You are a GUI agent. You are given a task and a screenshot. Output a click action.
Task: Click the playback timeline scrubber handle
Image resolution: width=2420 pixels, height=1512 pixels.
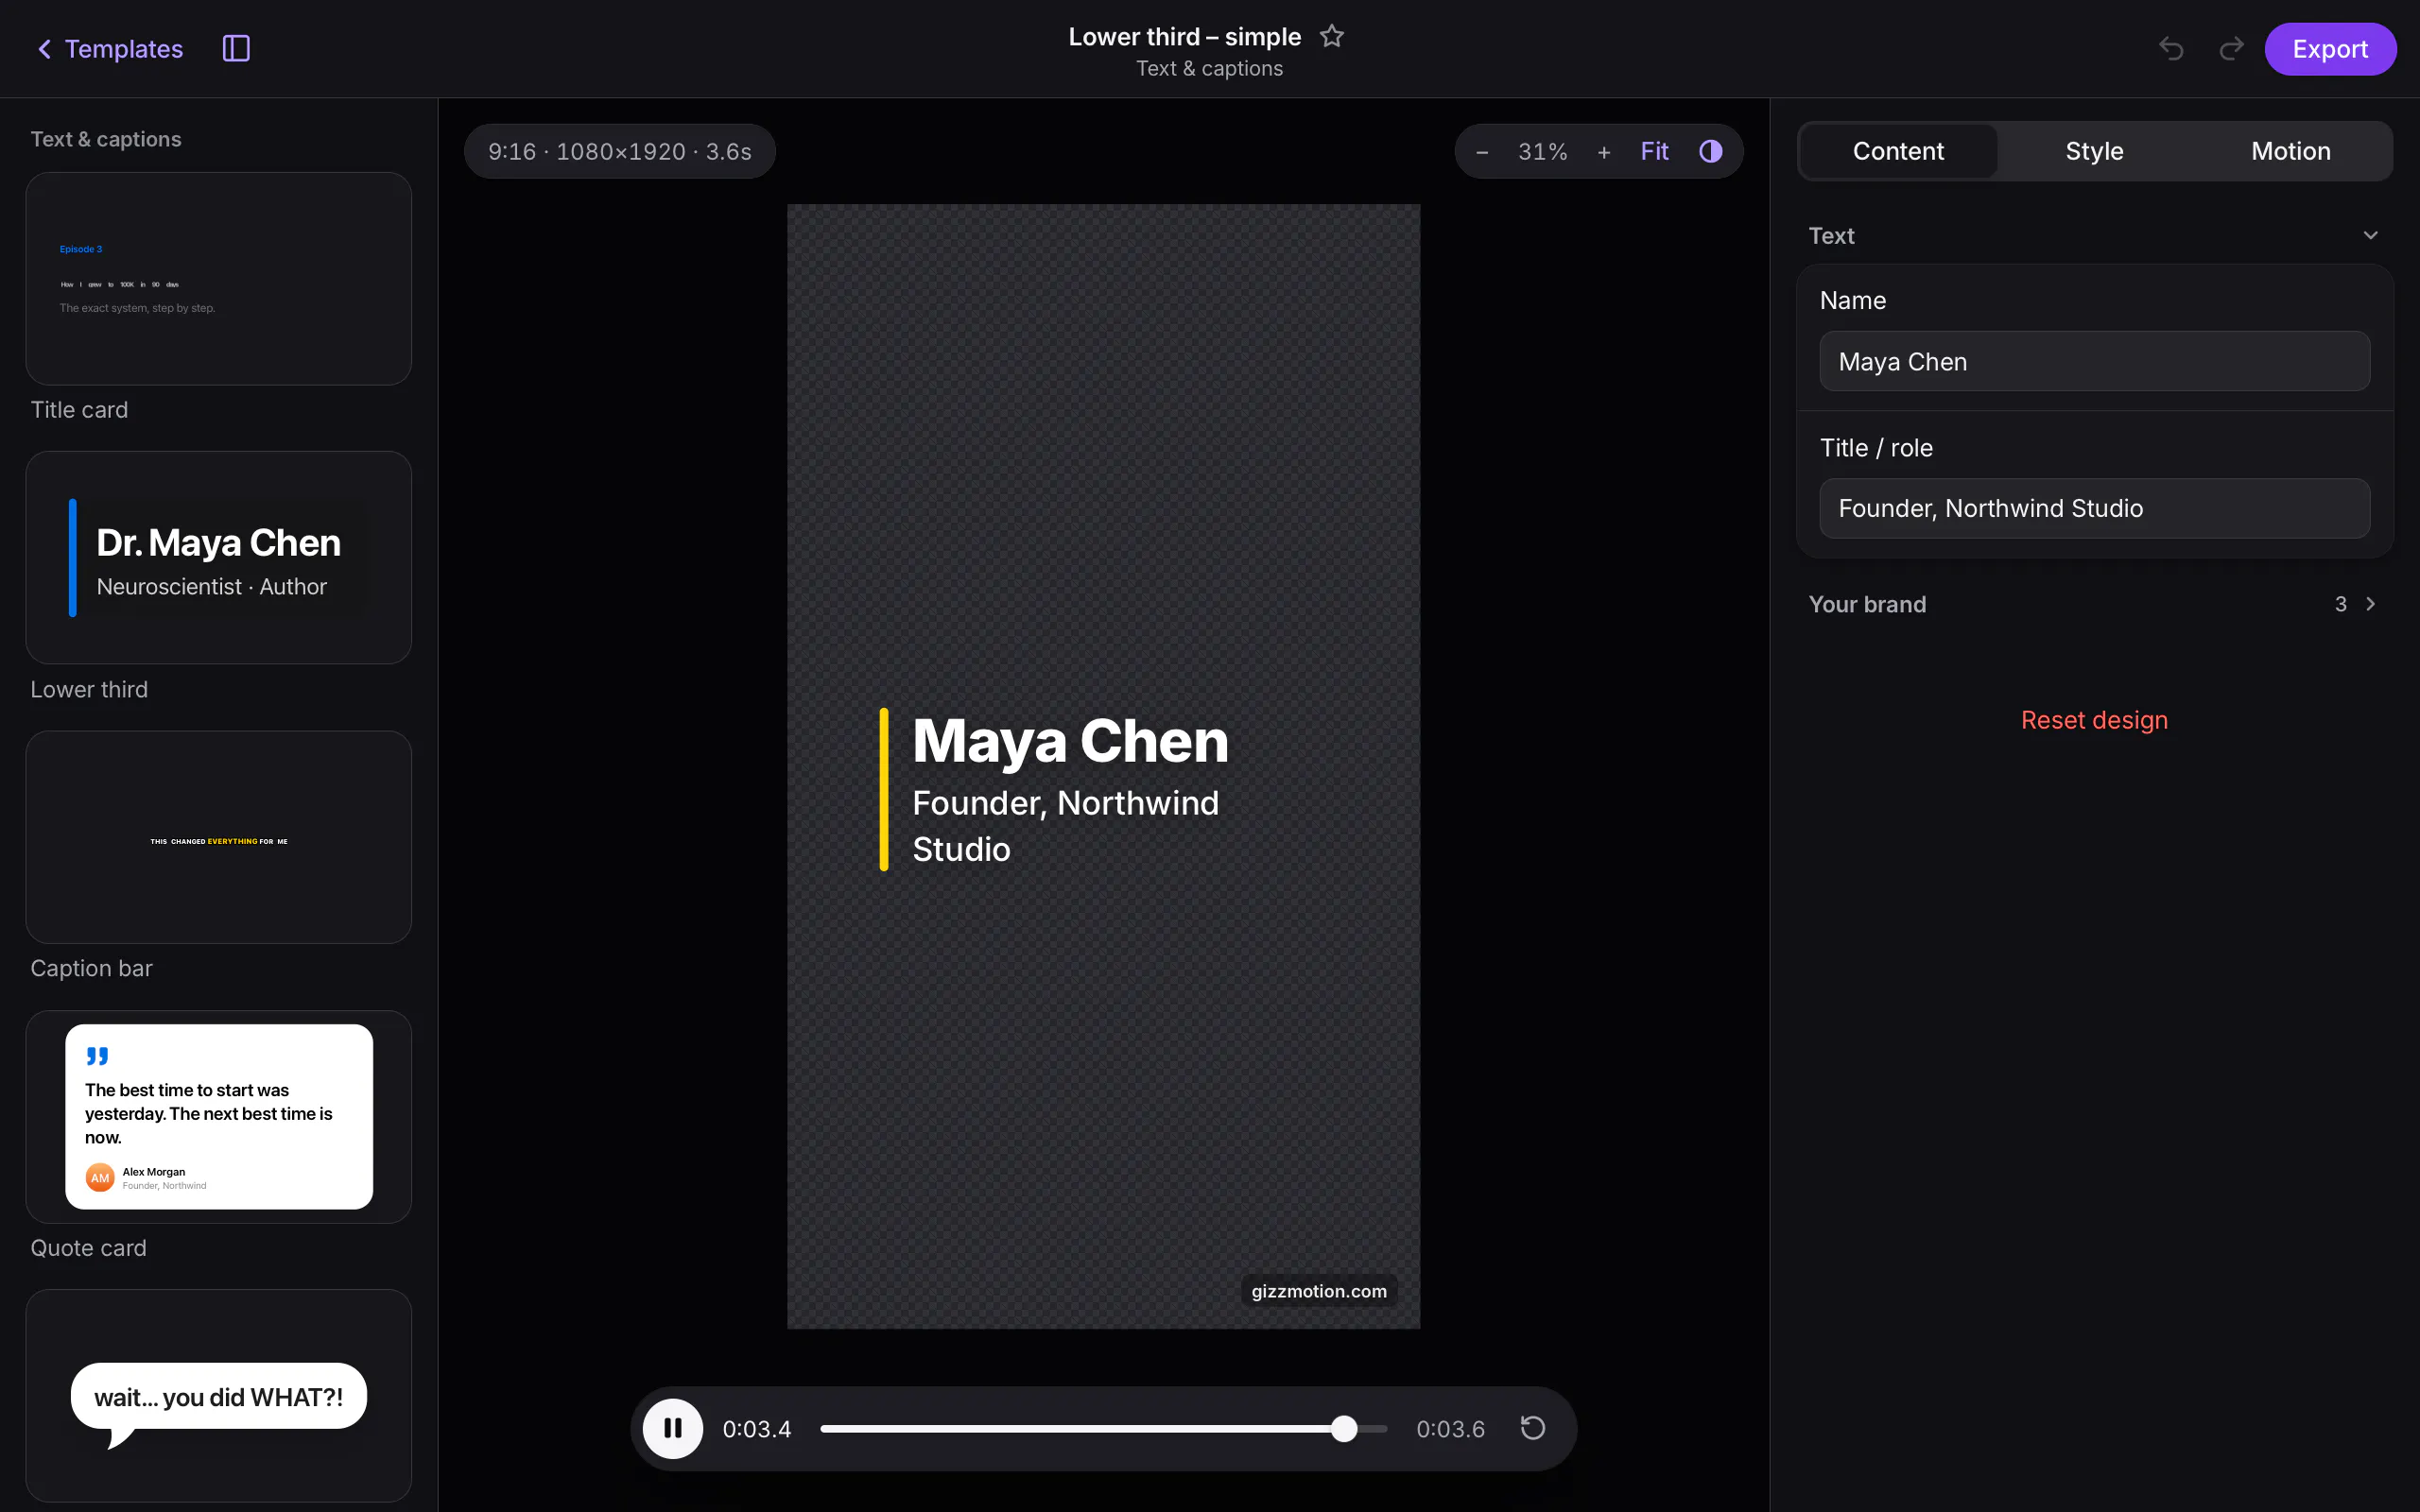1344,1428
